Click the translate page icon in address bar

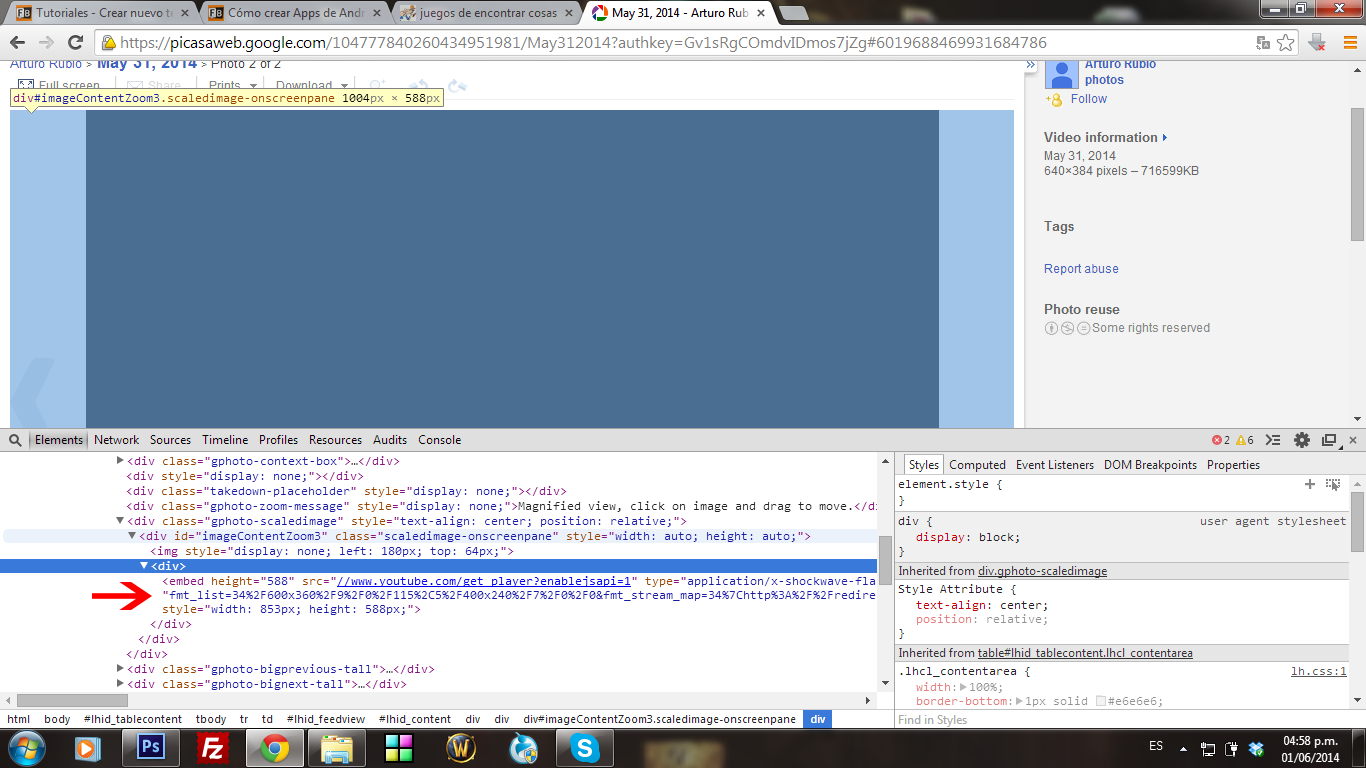tap(1263, 42)
